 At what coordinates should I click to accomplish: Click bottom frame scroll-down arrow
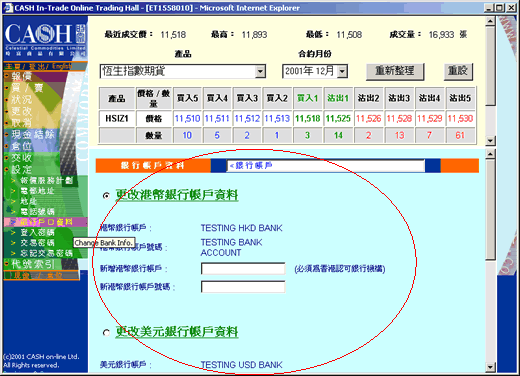pos(490,367)
